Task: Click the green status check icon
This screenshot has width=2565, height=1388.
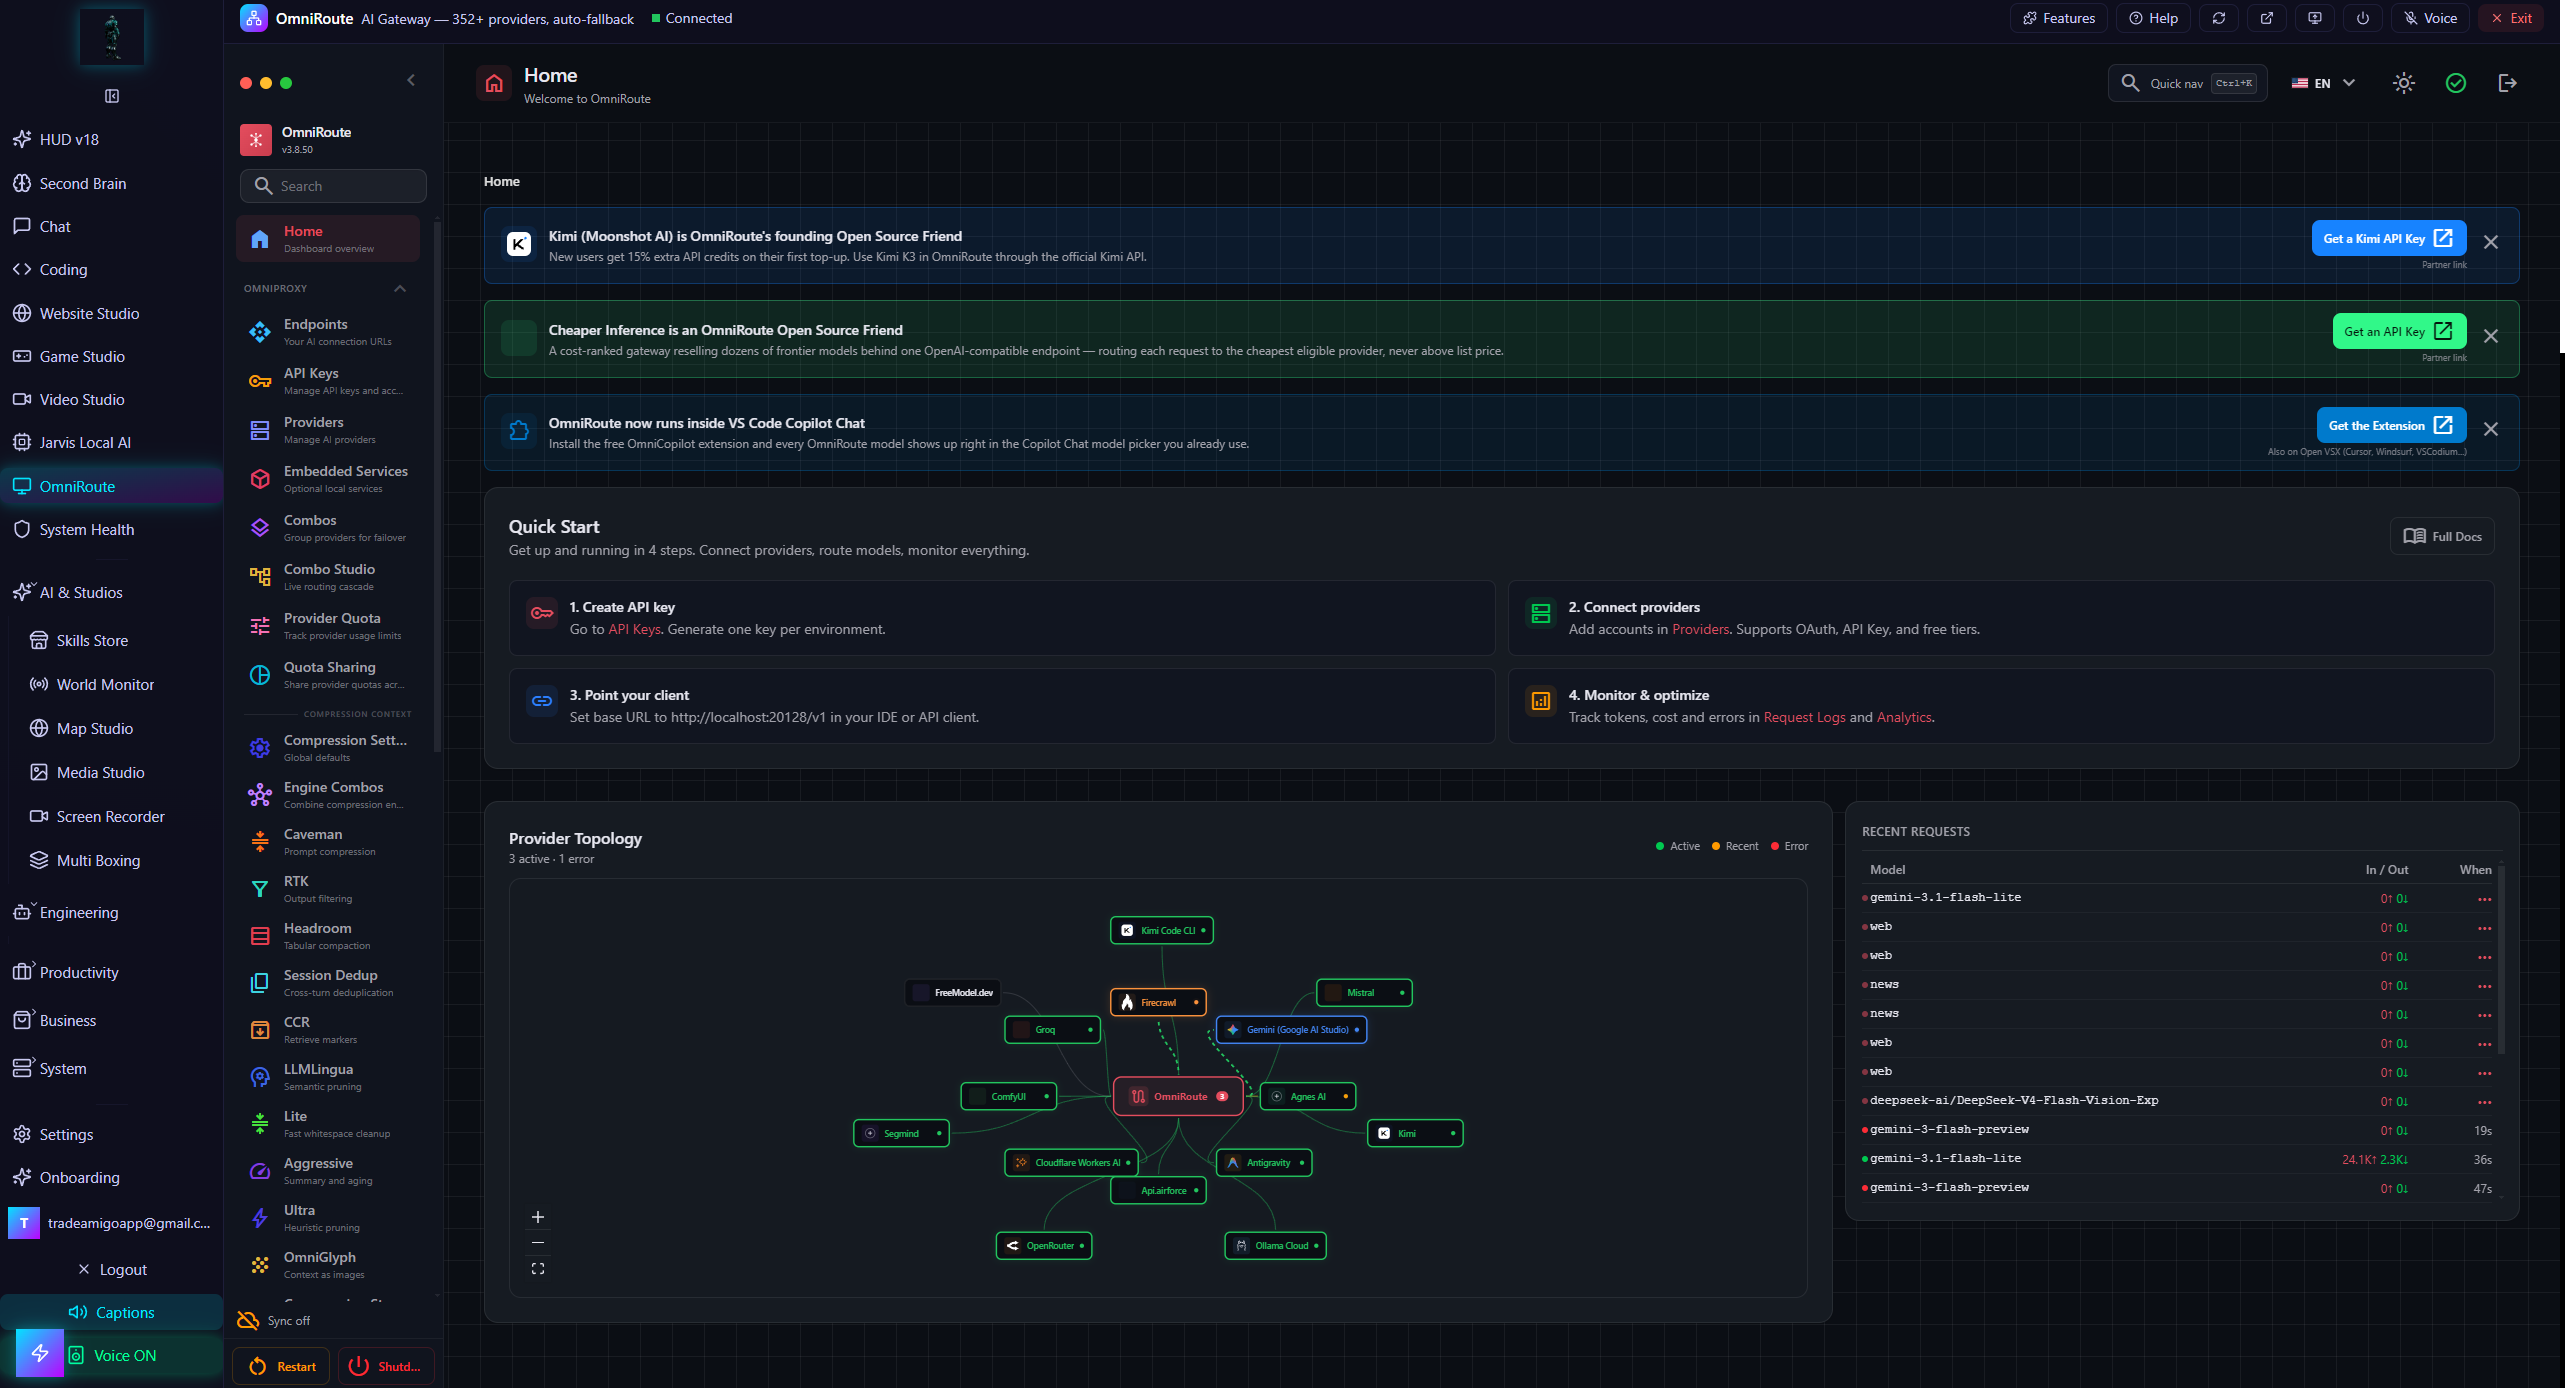Action: (x=2456, y=83)
